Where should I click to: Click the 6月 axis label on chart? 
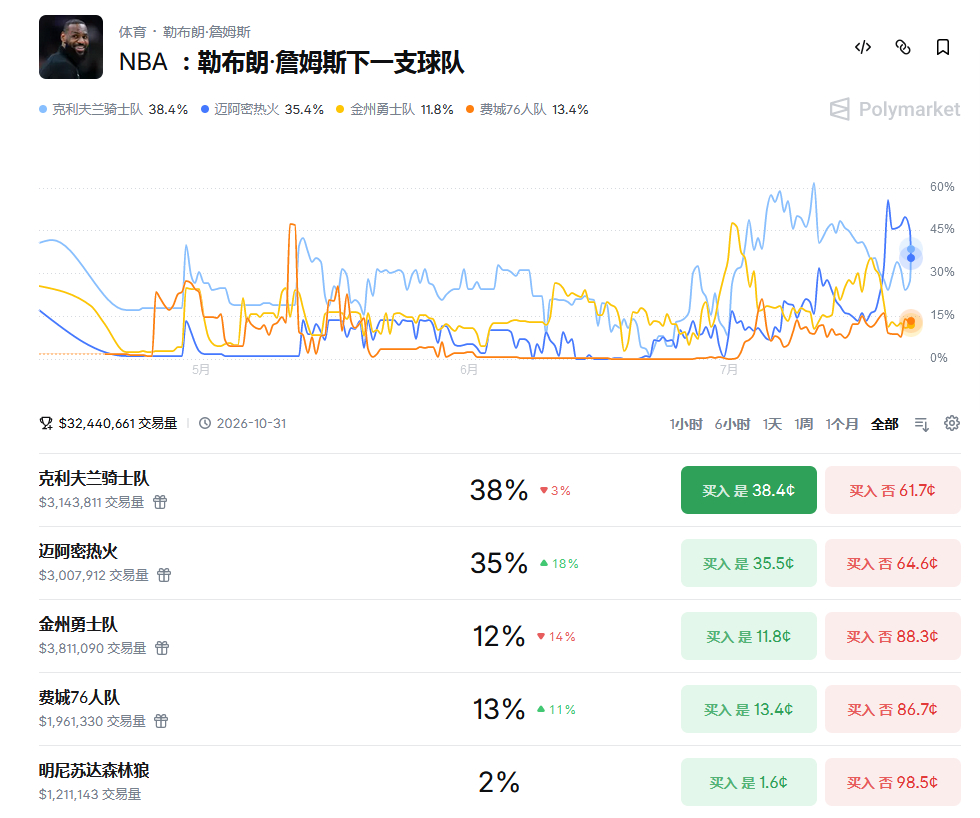(x=469, y=370)
